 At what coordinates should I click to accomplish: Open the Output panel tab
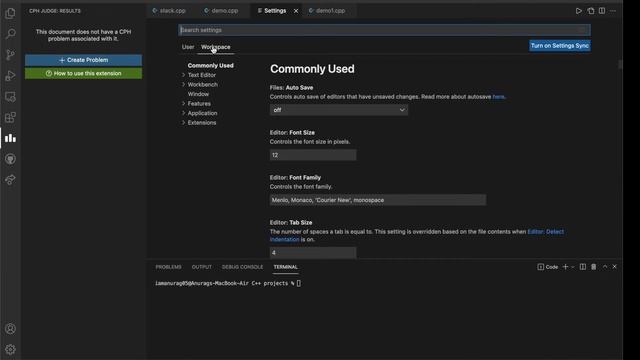pyautogui.click(x=202, y=267)
